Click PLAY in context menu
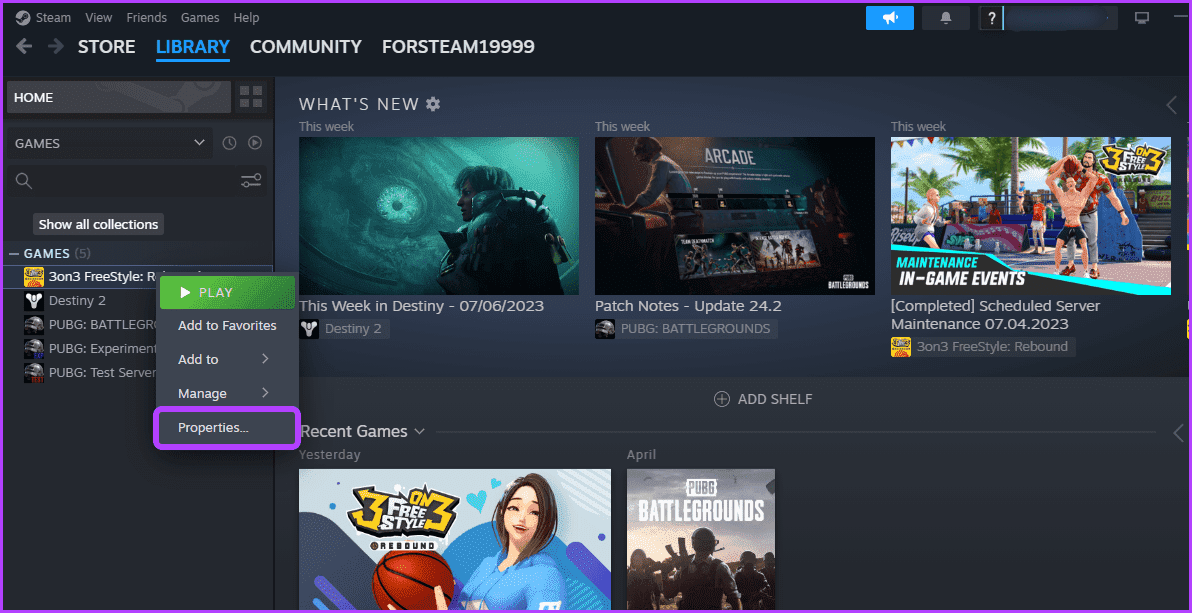The width and height of the screenshot is (1192, 613). pos(227,292)
